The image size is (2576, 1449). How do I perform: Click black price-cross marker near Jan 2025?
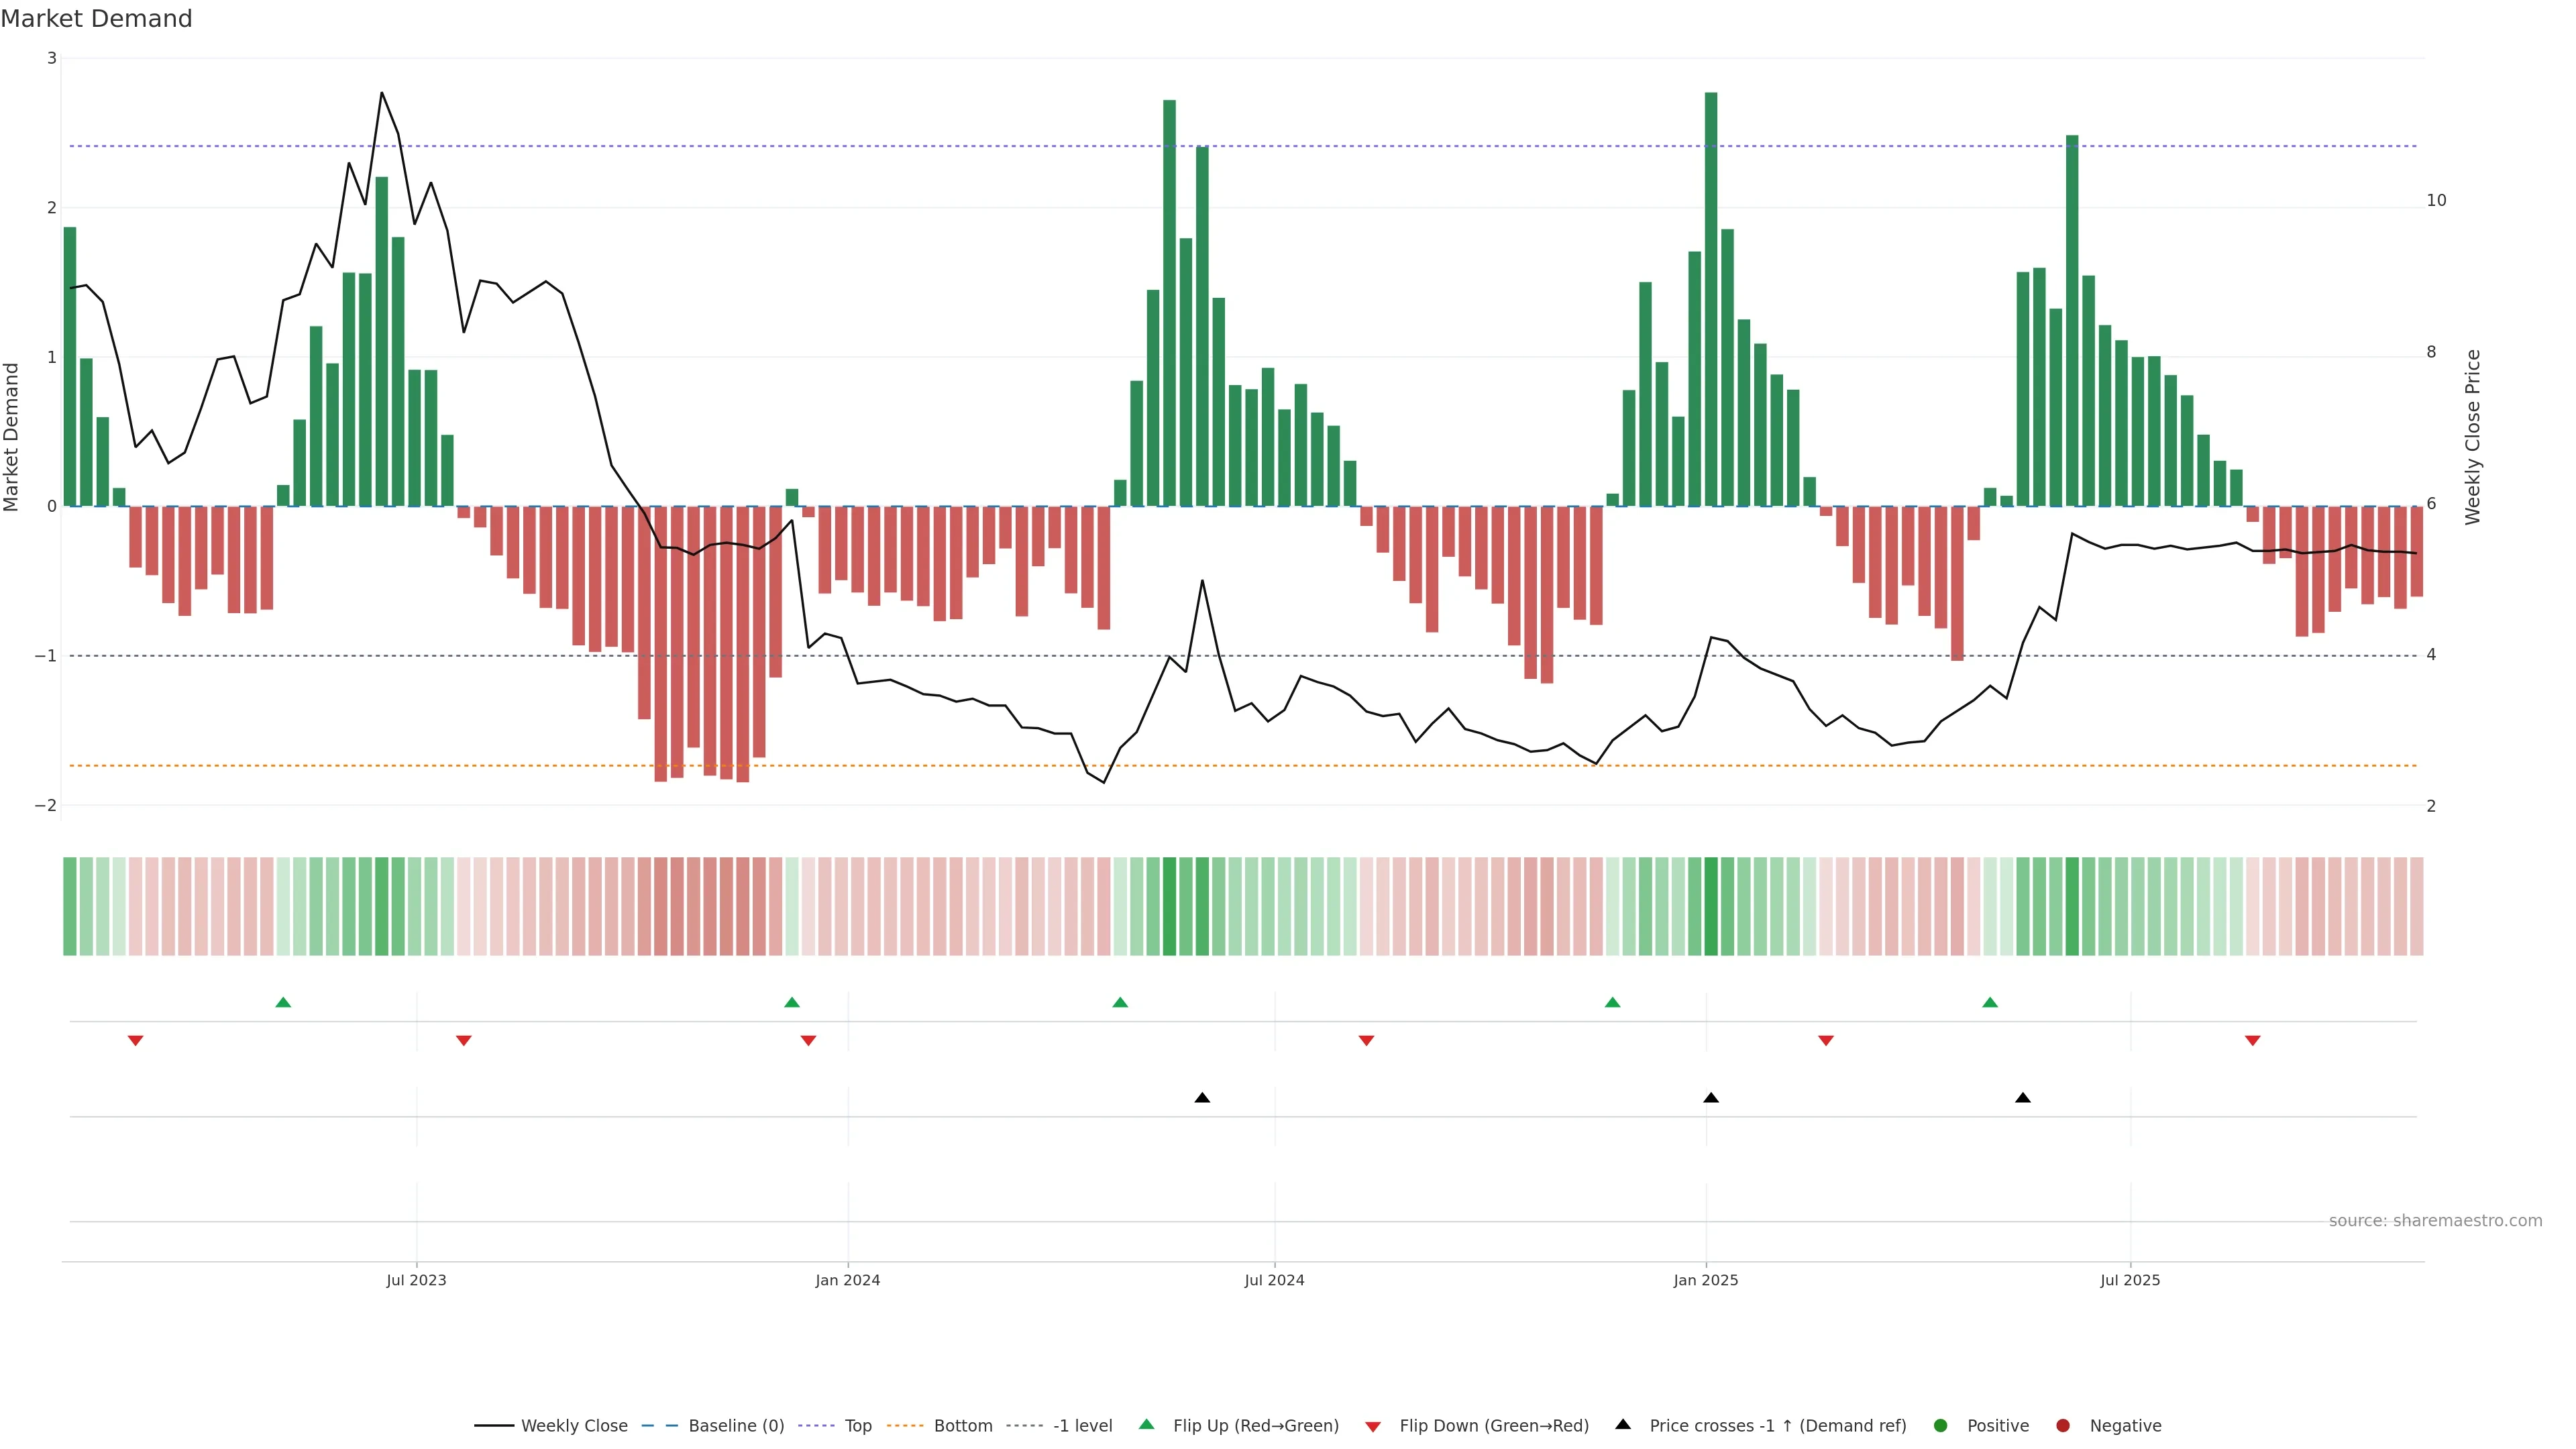(1711, 1098)
